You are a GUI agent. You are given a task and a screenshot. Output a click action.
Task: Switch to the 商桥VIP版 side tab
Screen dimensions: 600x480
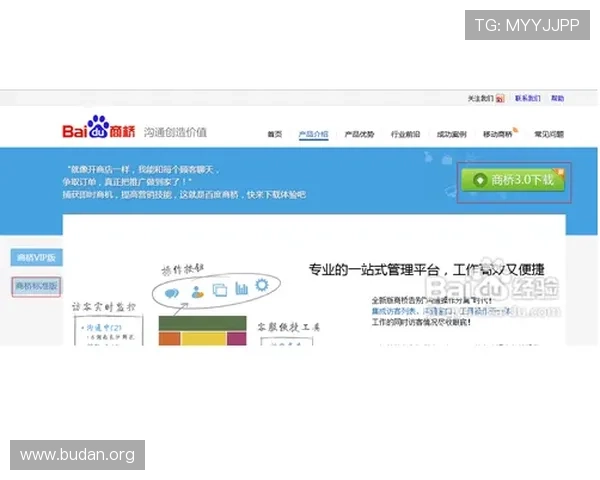click(x=36, y=258)
